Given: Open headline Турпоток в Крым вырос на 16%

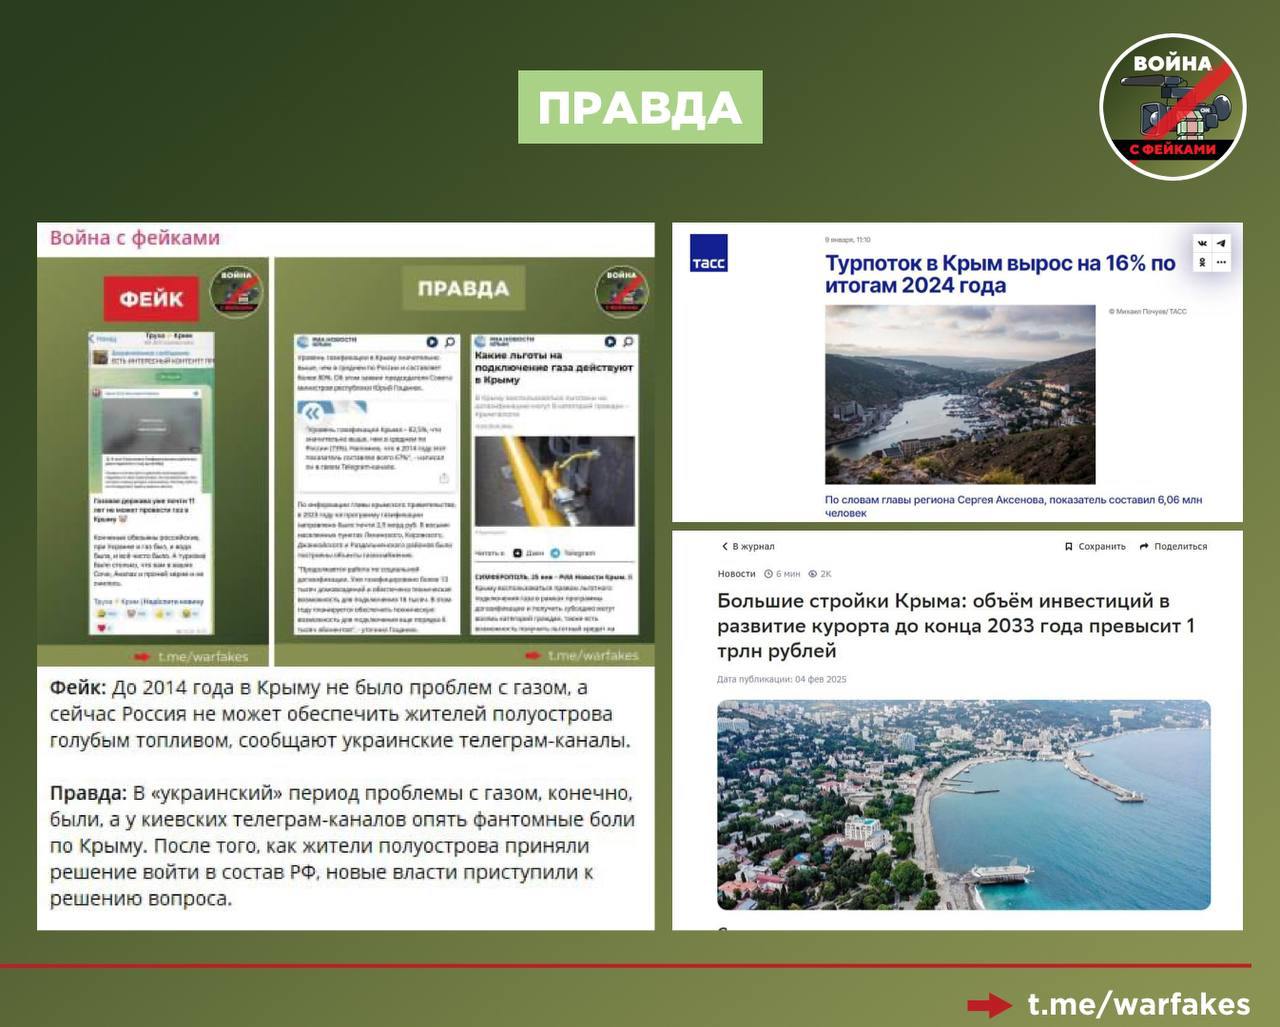Looking at the screenshot, I should pos(1000,274).
